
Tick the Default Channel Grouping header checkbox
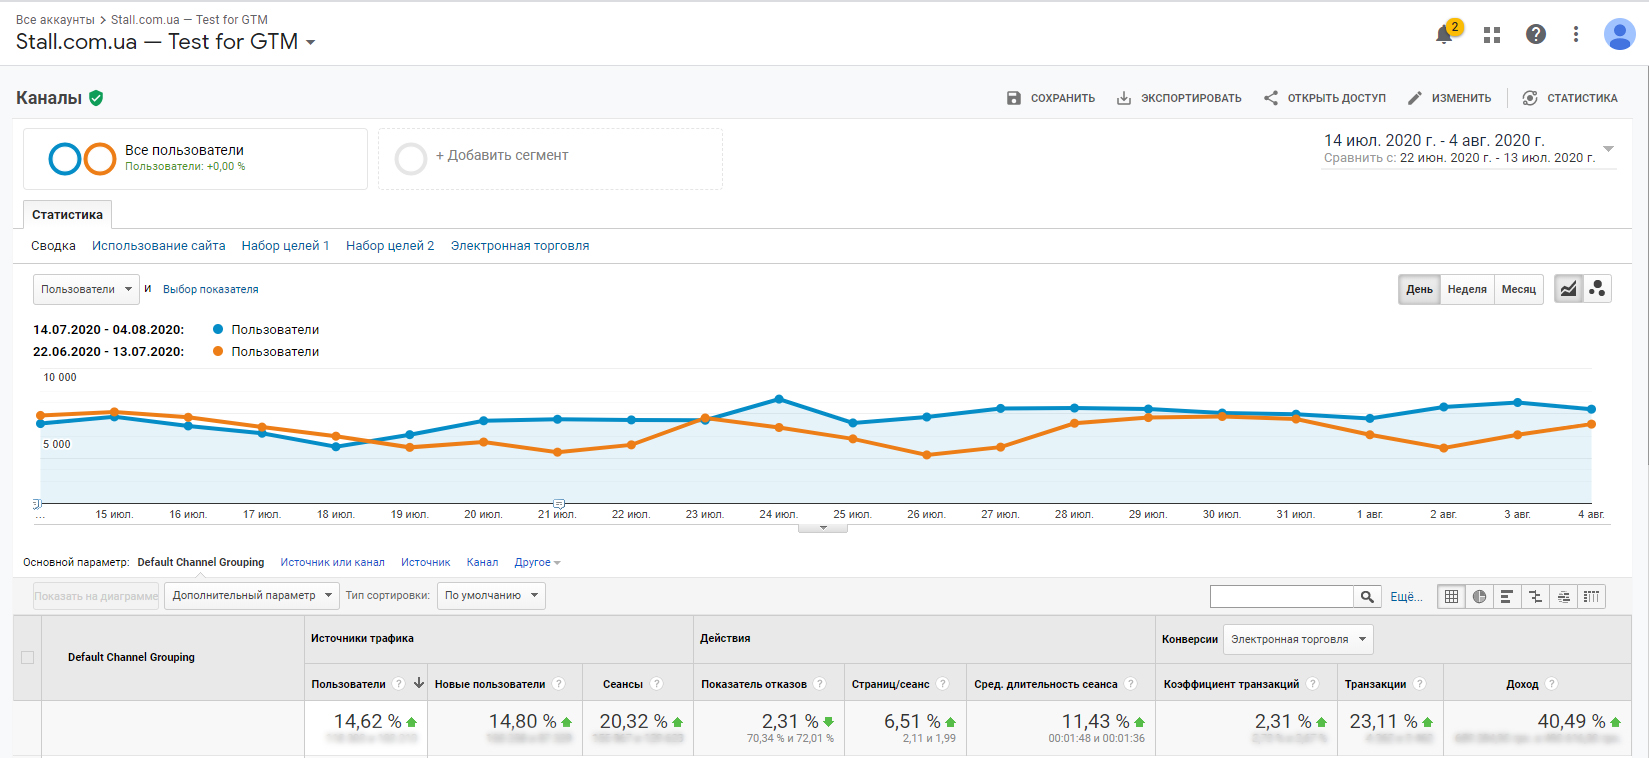tap(28, 657)
